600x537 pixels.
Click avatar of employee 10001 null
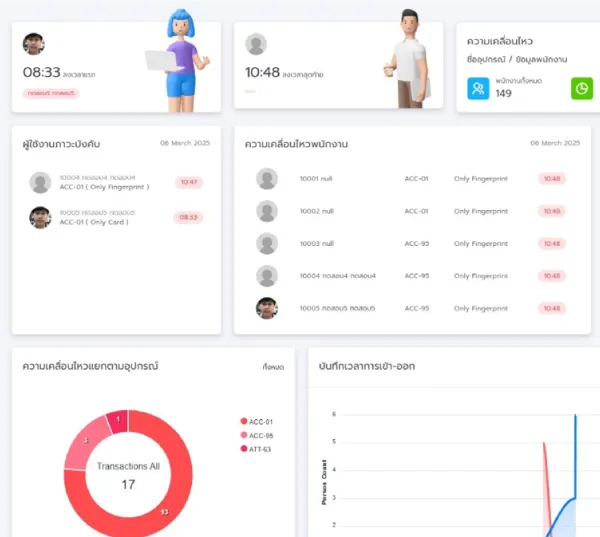[267, 179]
